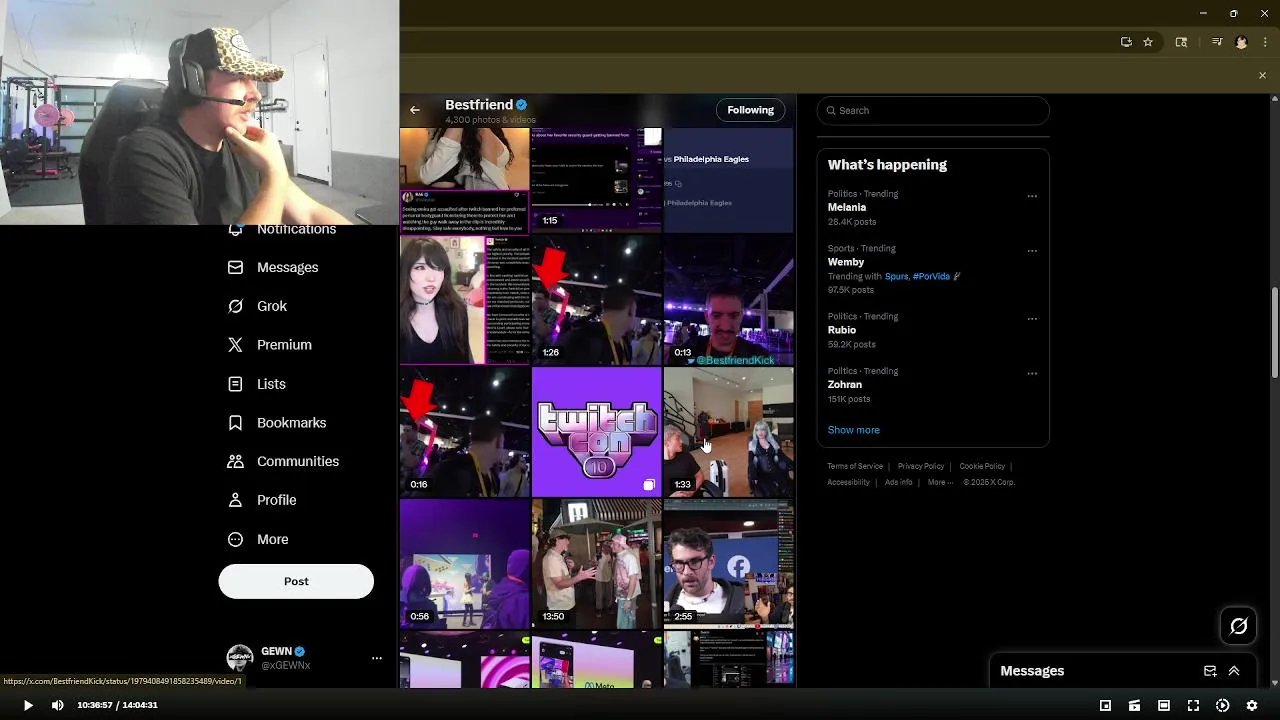Click the Grok icon in sidebar
The image size is (1280, 720).
coord(235,306)
